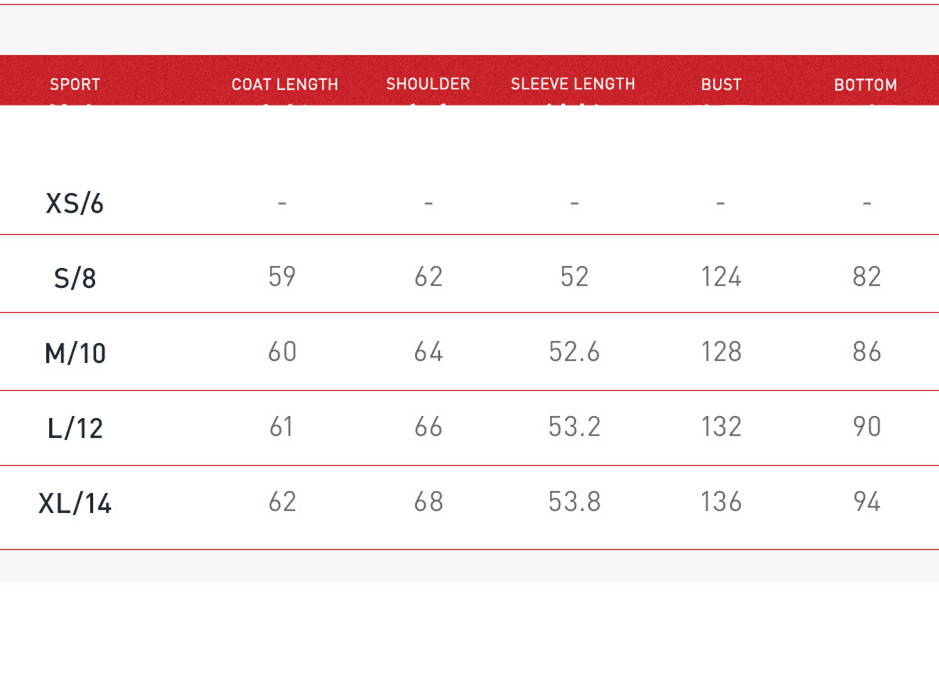Click the XS/6 coat length dash
This screenshot has width=939, height=692.
click(x=282, y=203)
